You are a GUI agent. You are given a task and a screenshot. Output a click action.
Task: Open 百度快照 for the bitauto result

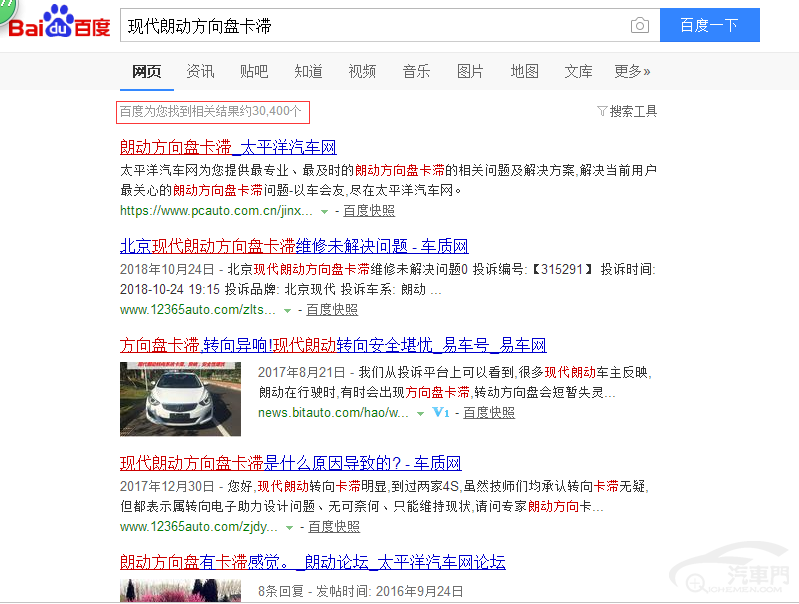pyautogui.click(x=489, y=412)
